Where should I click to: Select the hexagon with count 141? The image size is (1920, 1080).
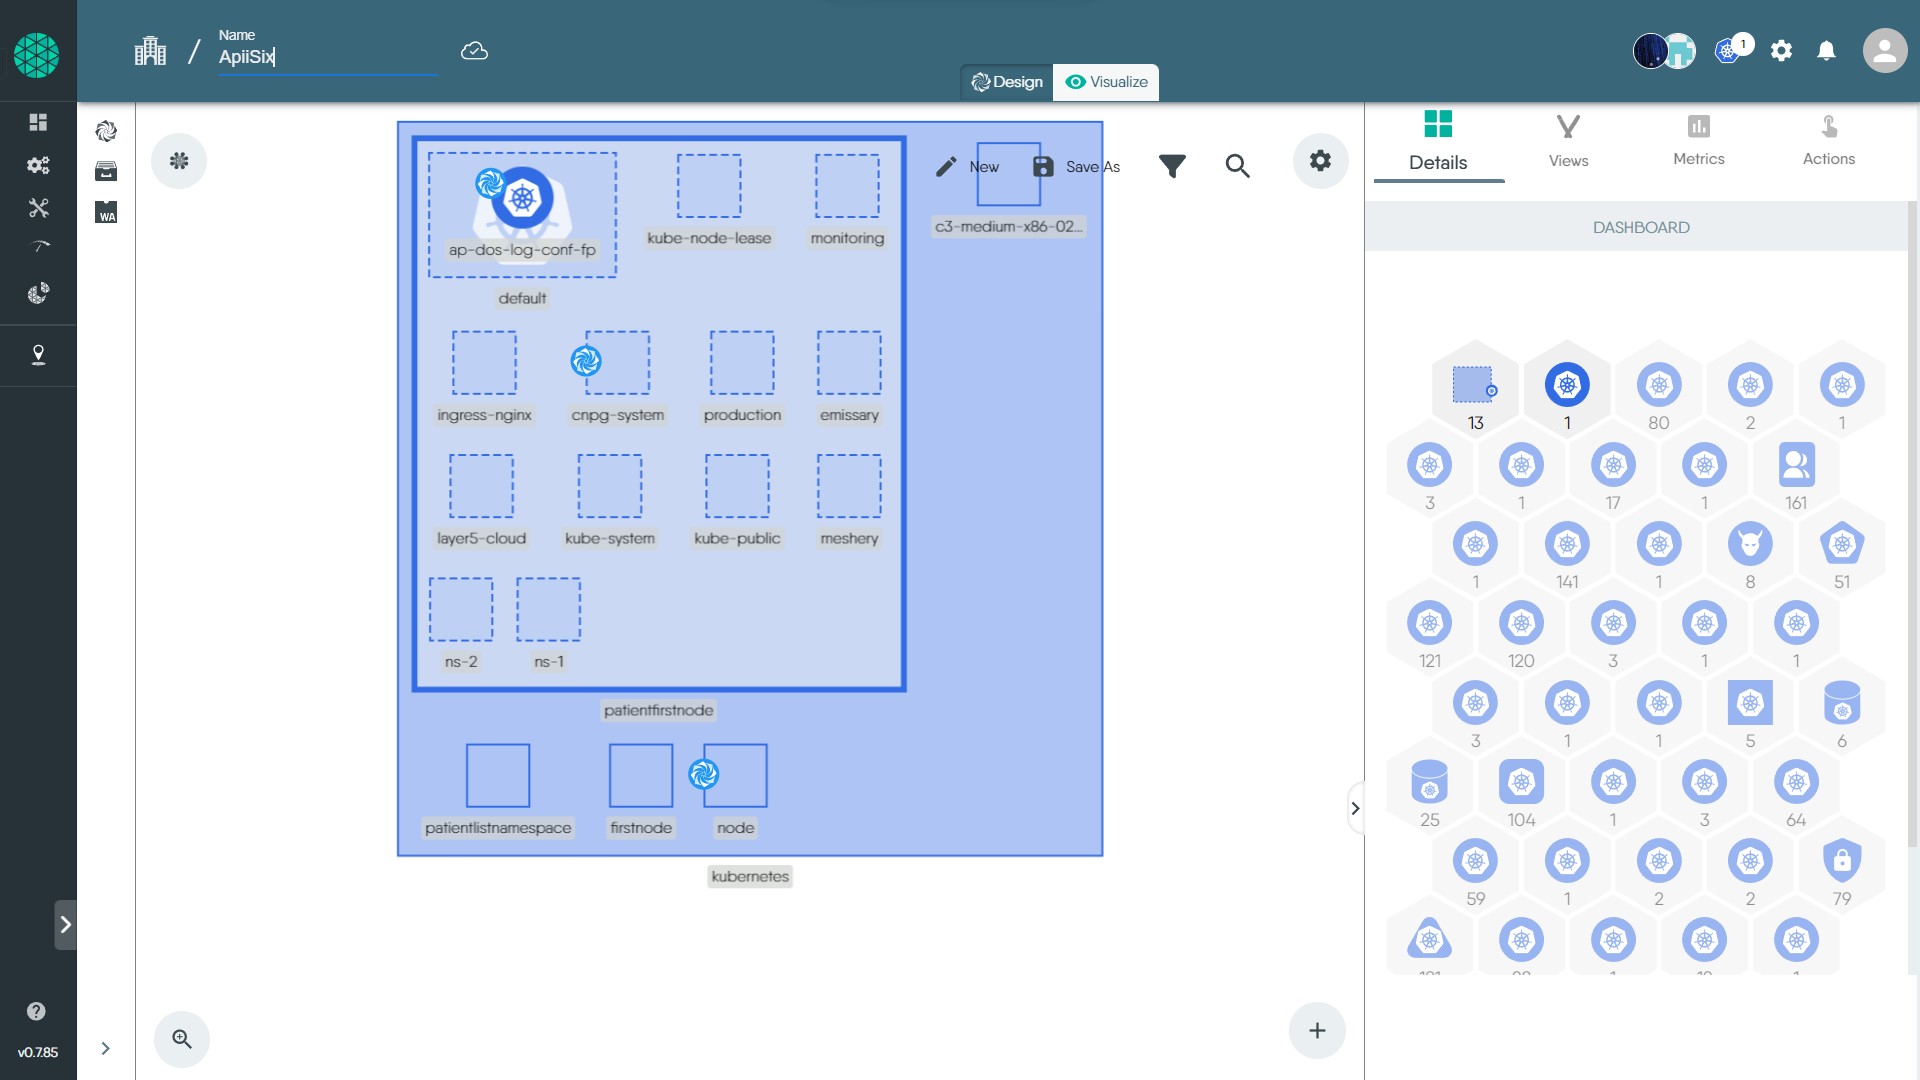[1567, 549]
